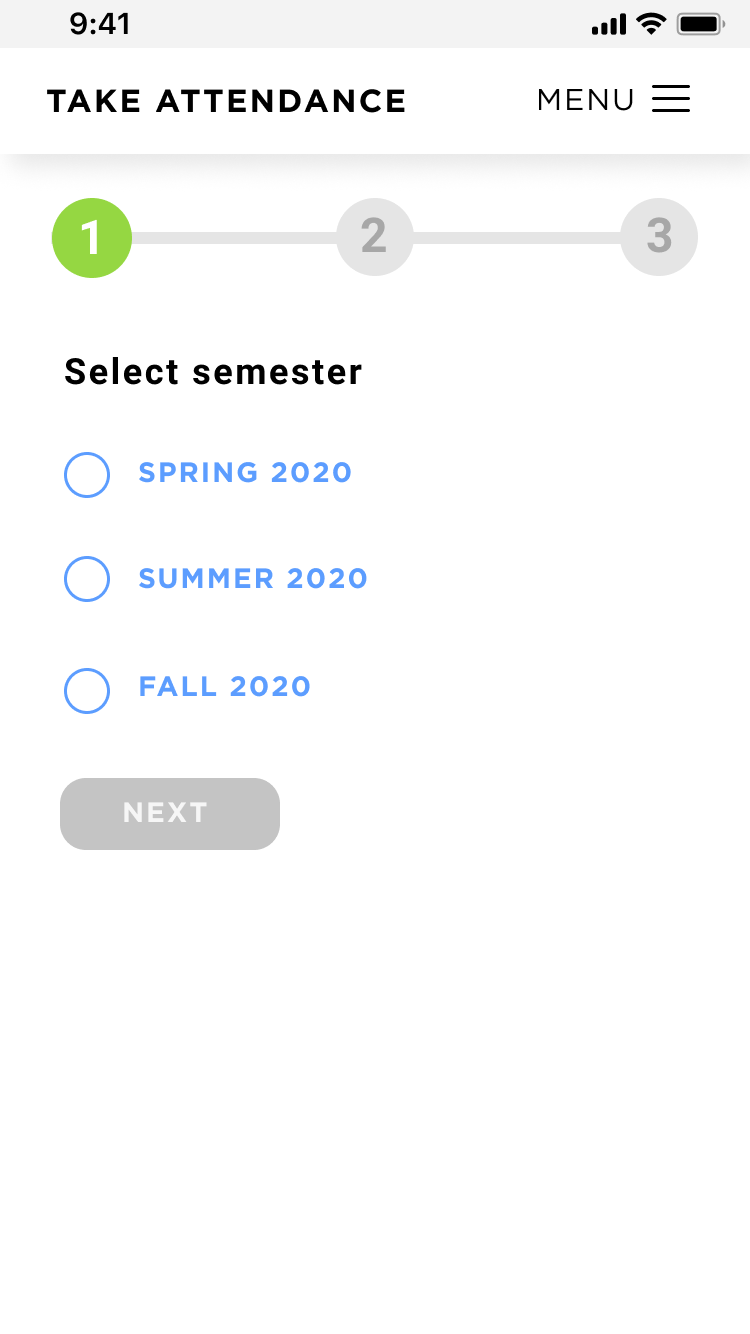750x1334 pixels.
Task: Click the NEXT button
Action: (x=170, y=814)
